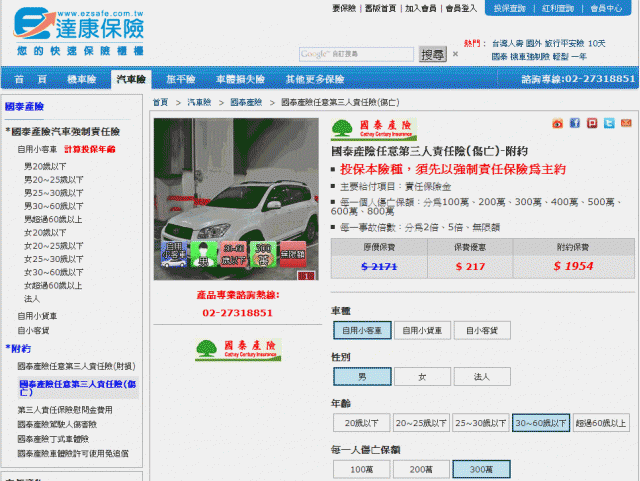Share by email envelope icon
The image size is (640, 481).
pyautogui.click(x=626, y=123)
